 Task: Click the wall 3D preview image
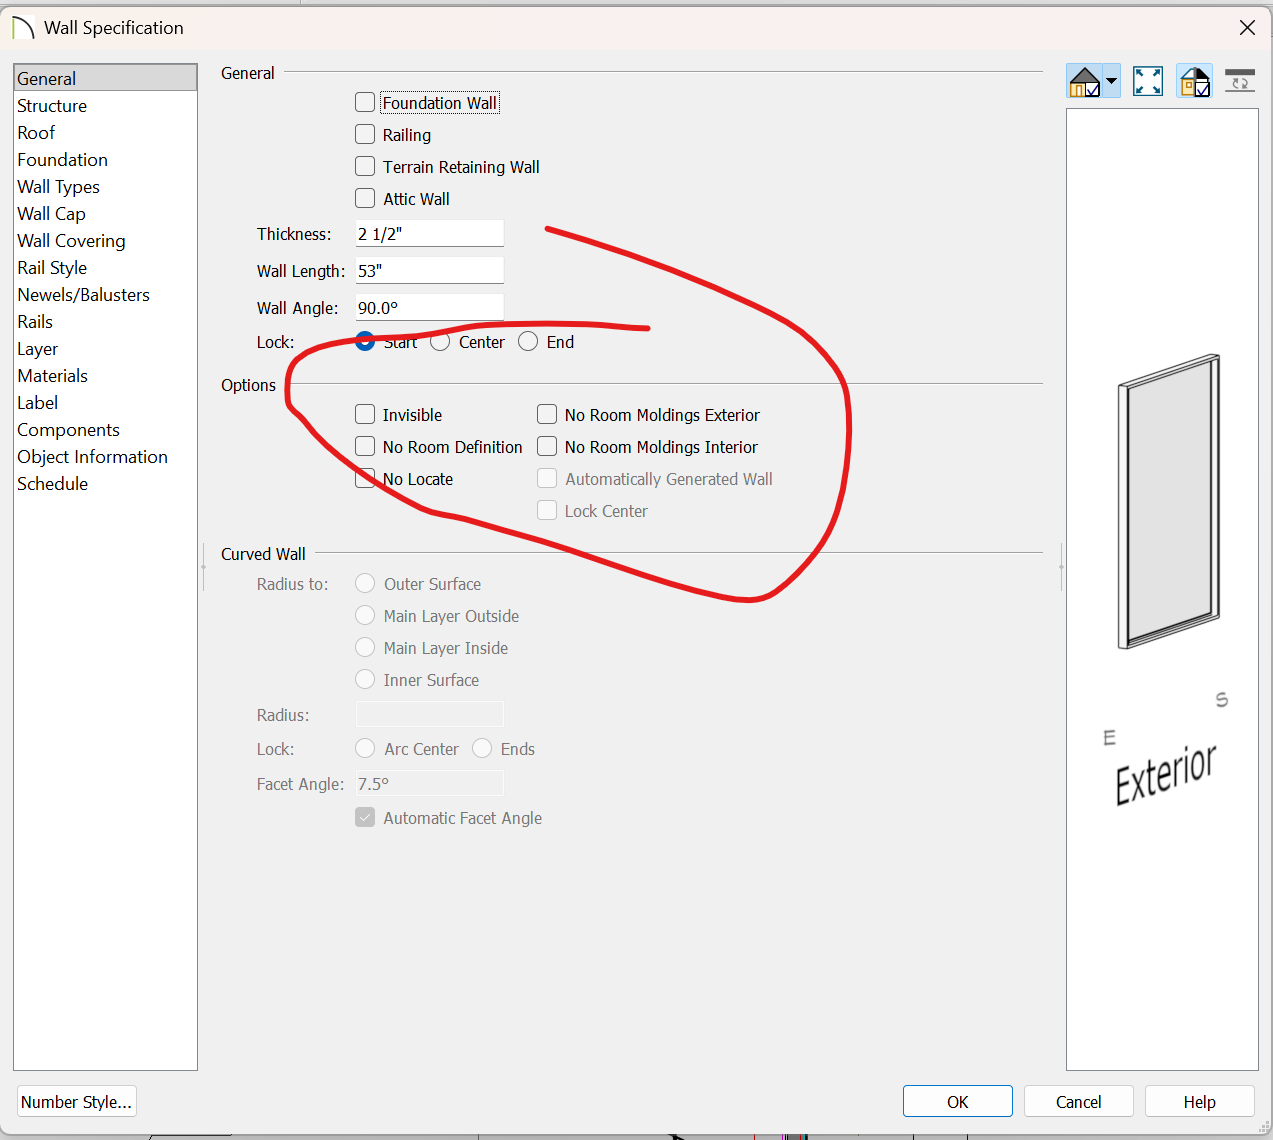1168,502
